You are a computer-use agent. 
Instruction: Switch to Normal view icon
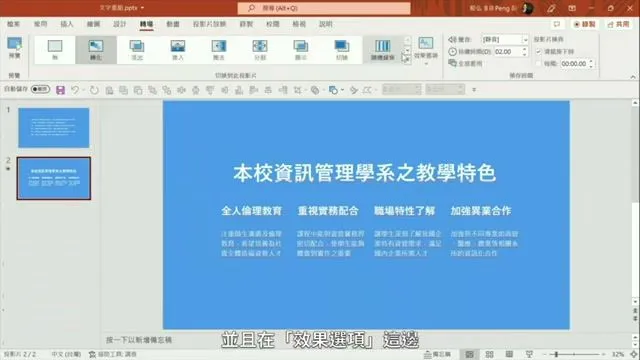pyautogui.click(x=470, y=354)
